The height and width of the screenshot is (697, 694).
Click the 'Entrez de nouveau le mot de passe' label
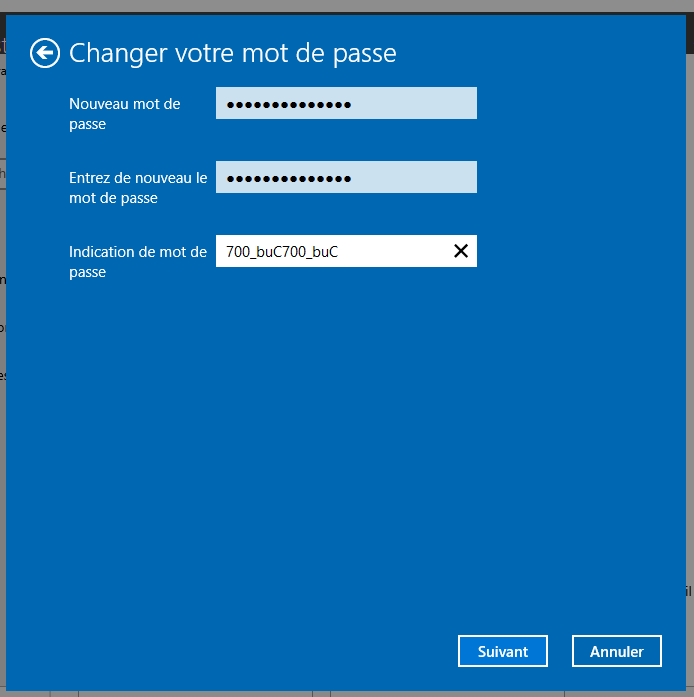coord(138,187)
